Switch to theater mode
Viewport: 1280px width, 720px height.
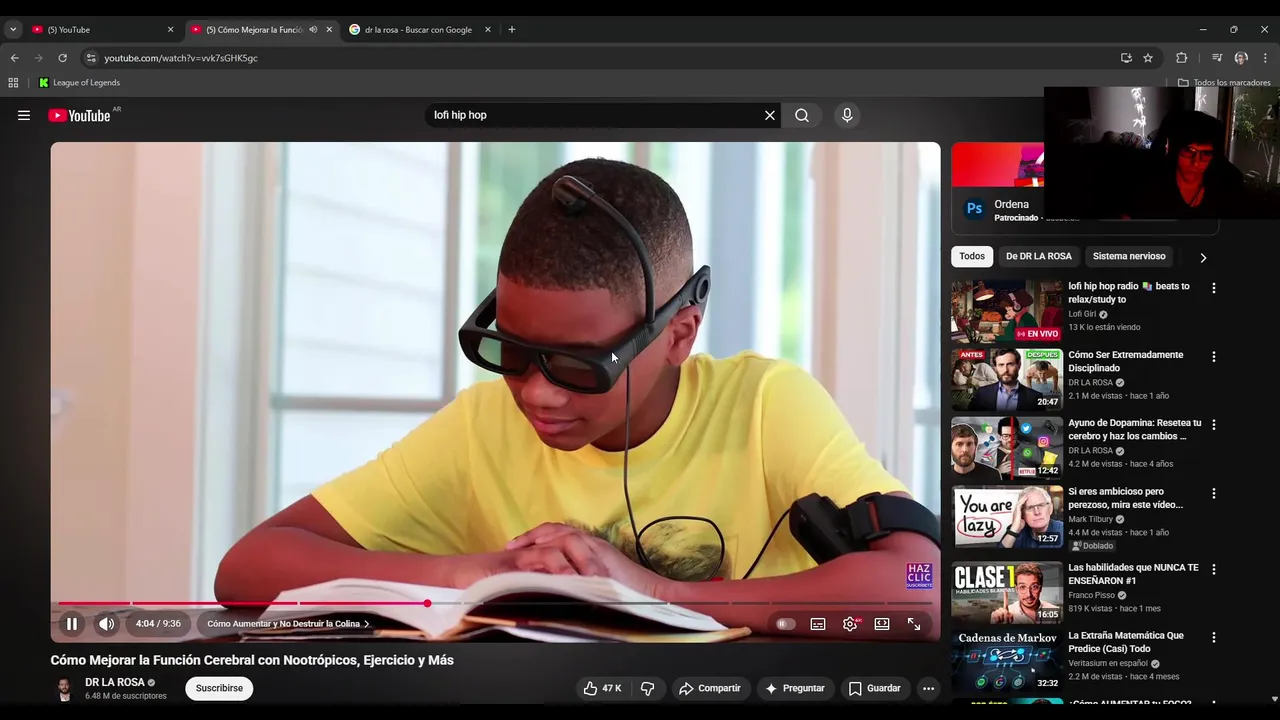(x=882, y=624)
